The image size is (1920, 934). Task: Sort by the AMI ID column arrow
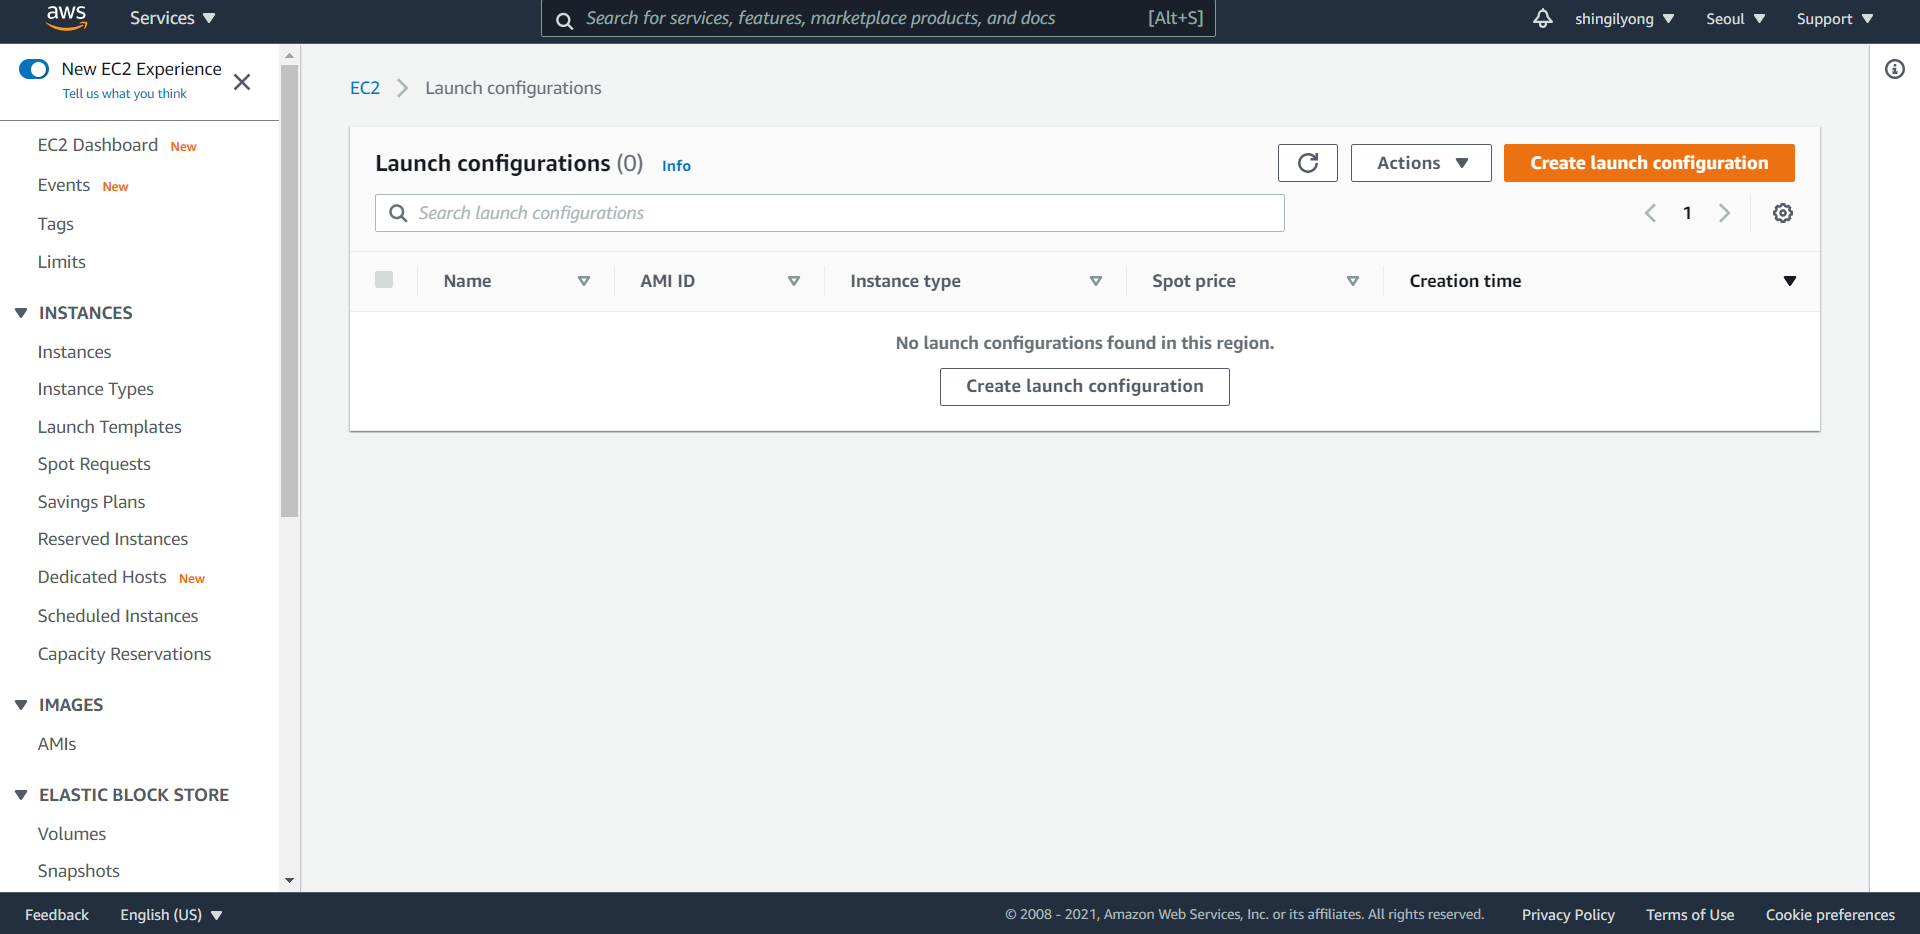pyautogui.click(x=794, y=281)
